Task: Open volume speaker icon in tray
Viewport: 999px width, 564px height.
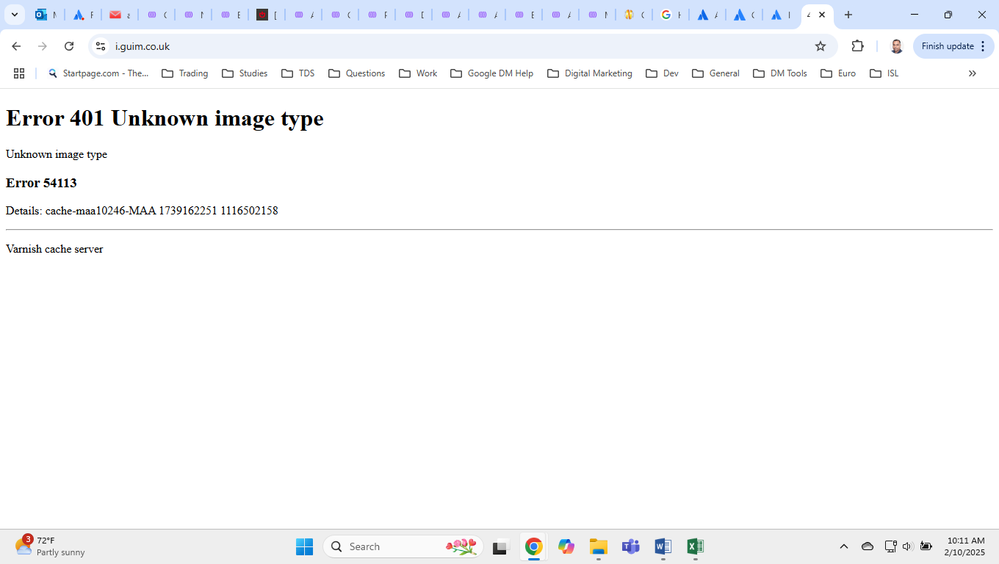Action: click(907, 546)
